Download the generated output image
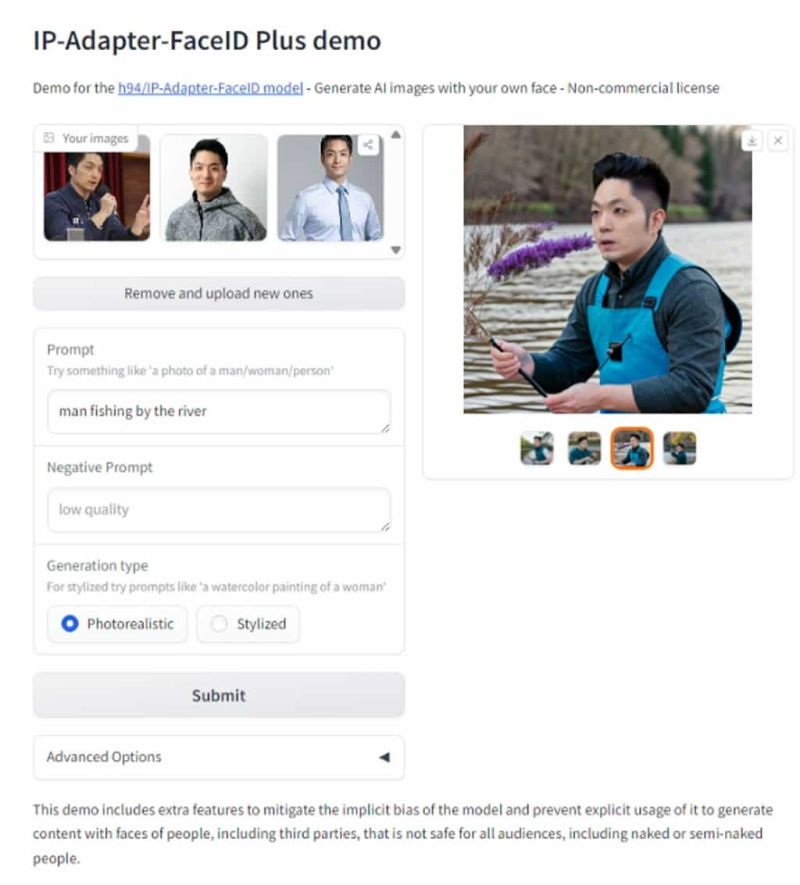The image size is (800, 885). tap(752, 141)
